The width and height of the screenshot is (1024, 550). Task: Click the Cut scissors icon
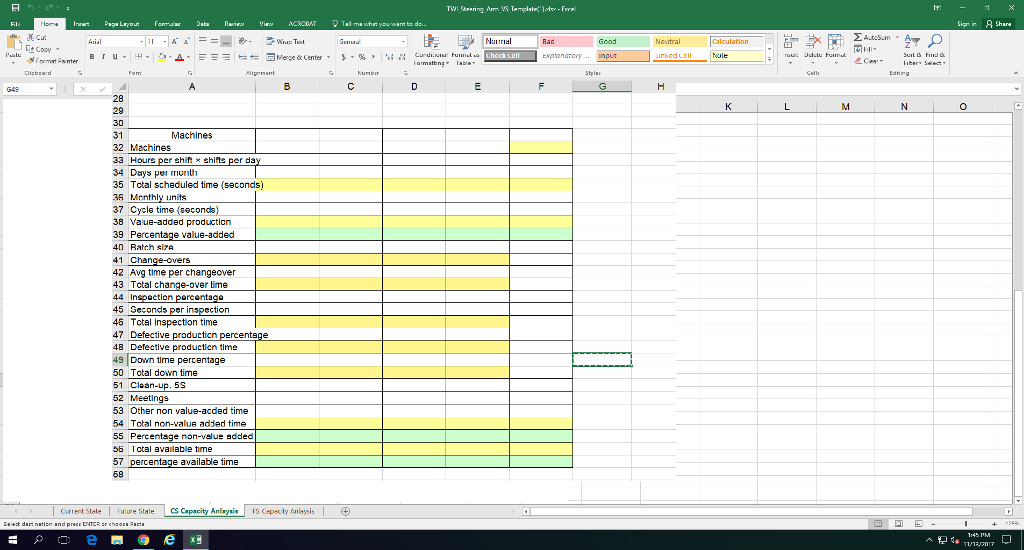click(x=31, y=37)
